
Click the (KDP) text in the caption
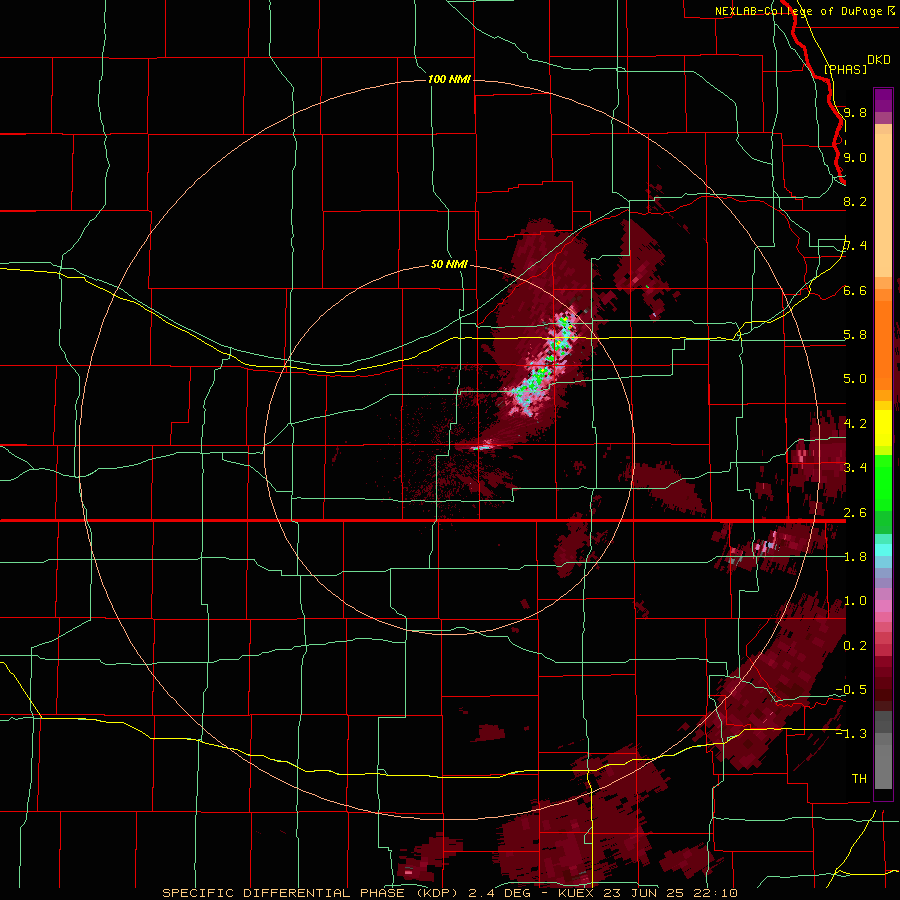tap(436, 893)
